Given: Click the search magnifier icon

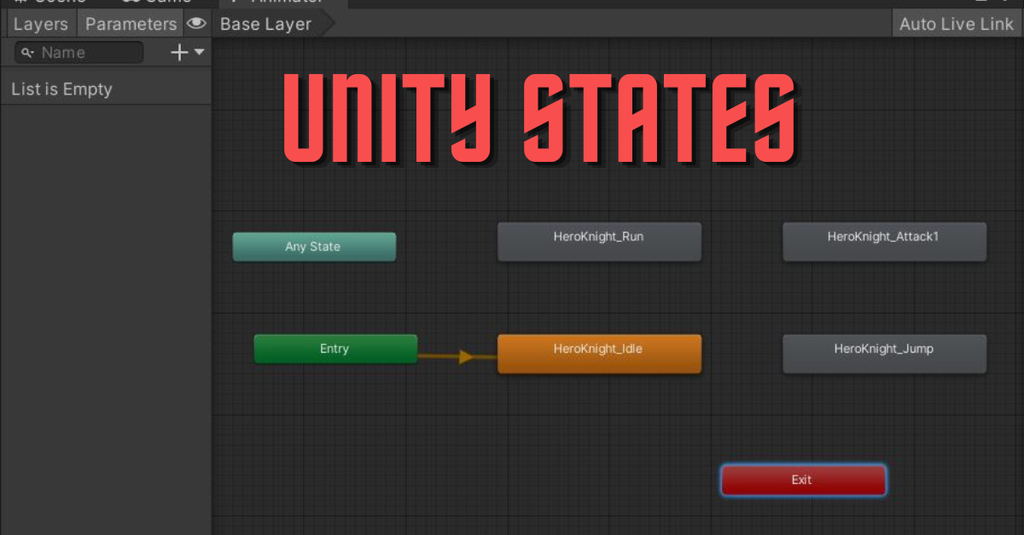Looking at the screenshot, I should (x=27, y=52).
